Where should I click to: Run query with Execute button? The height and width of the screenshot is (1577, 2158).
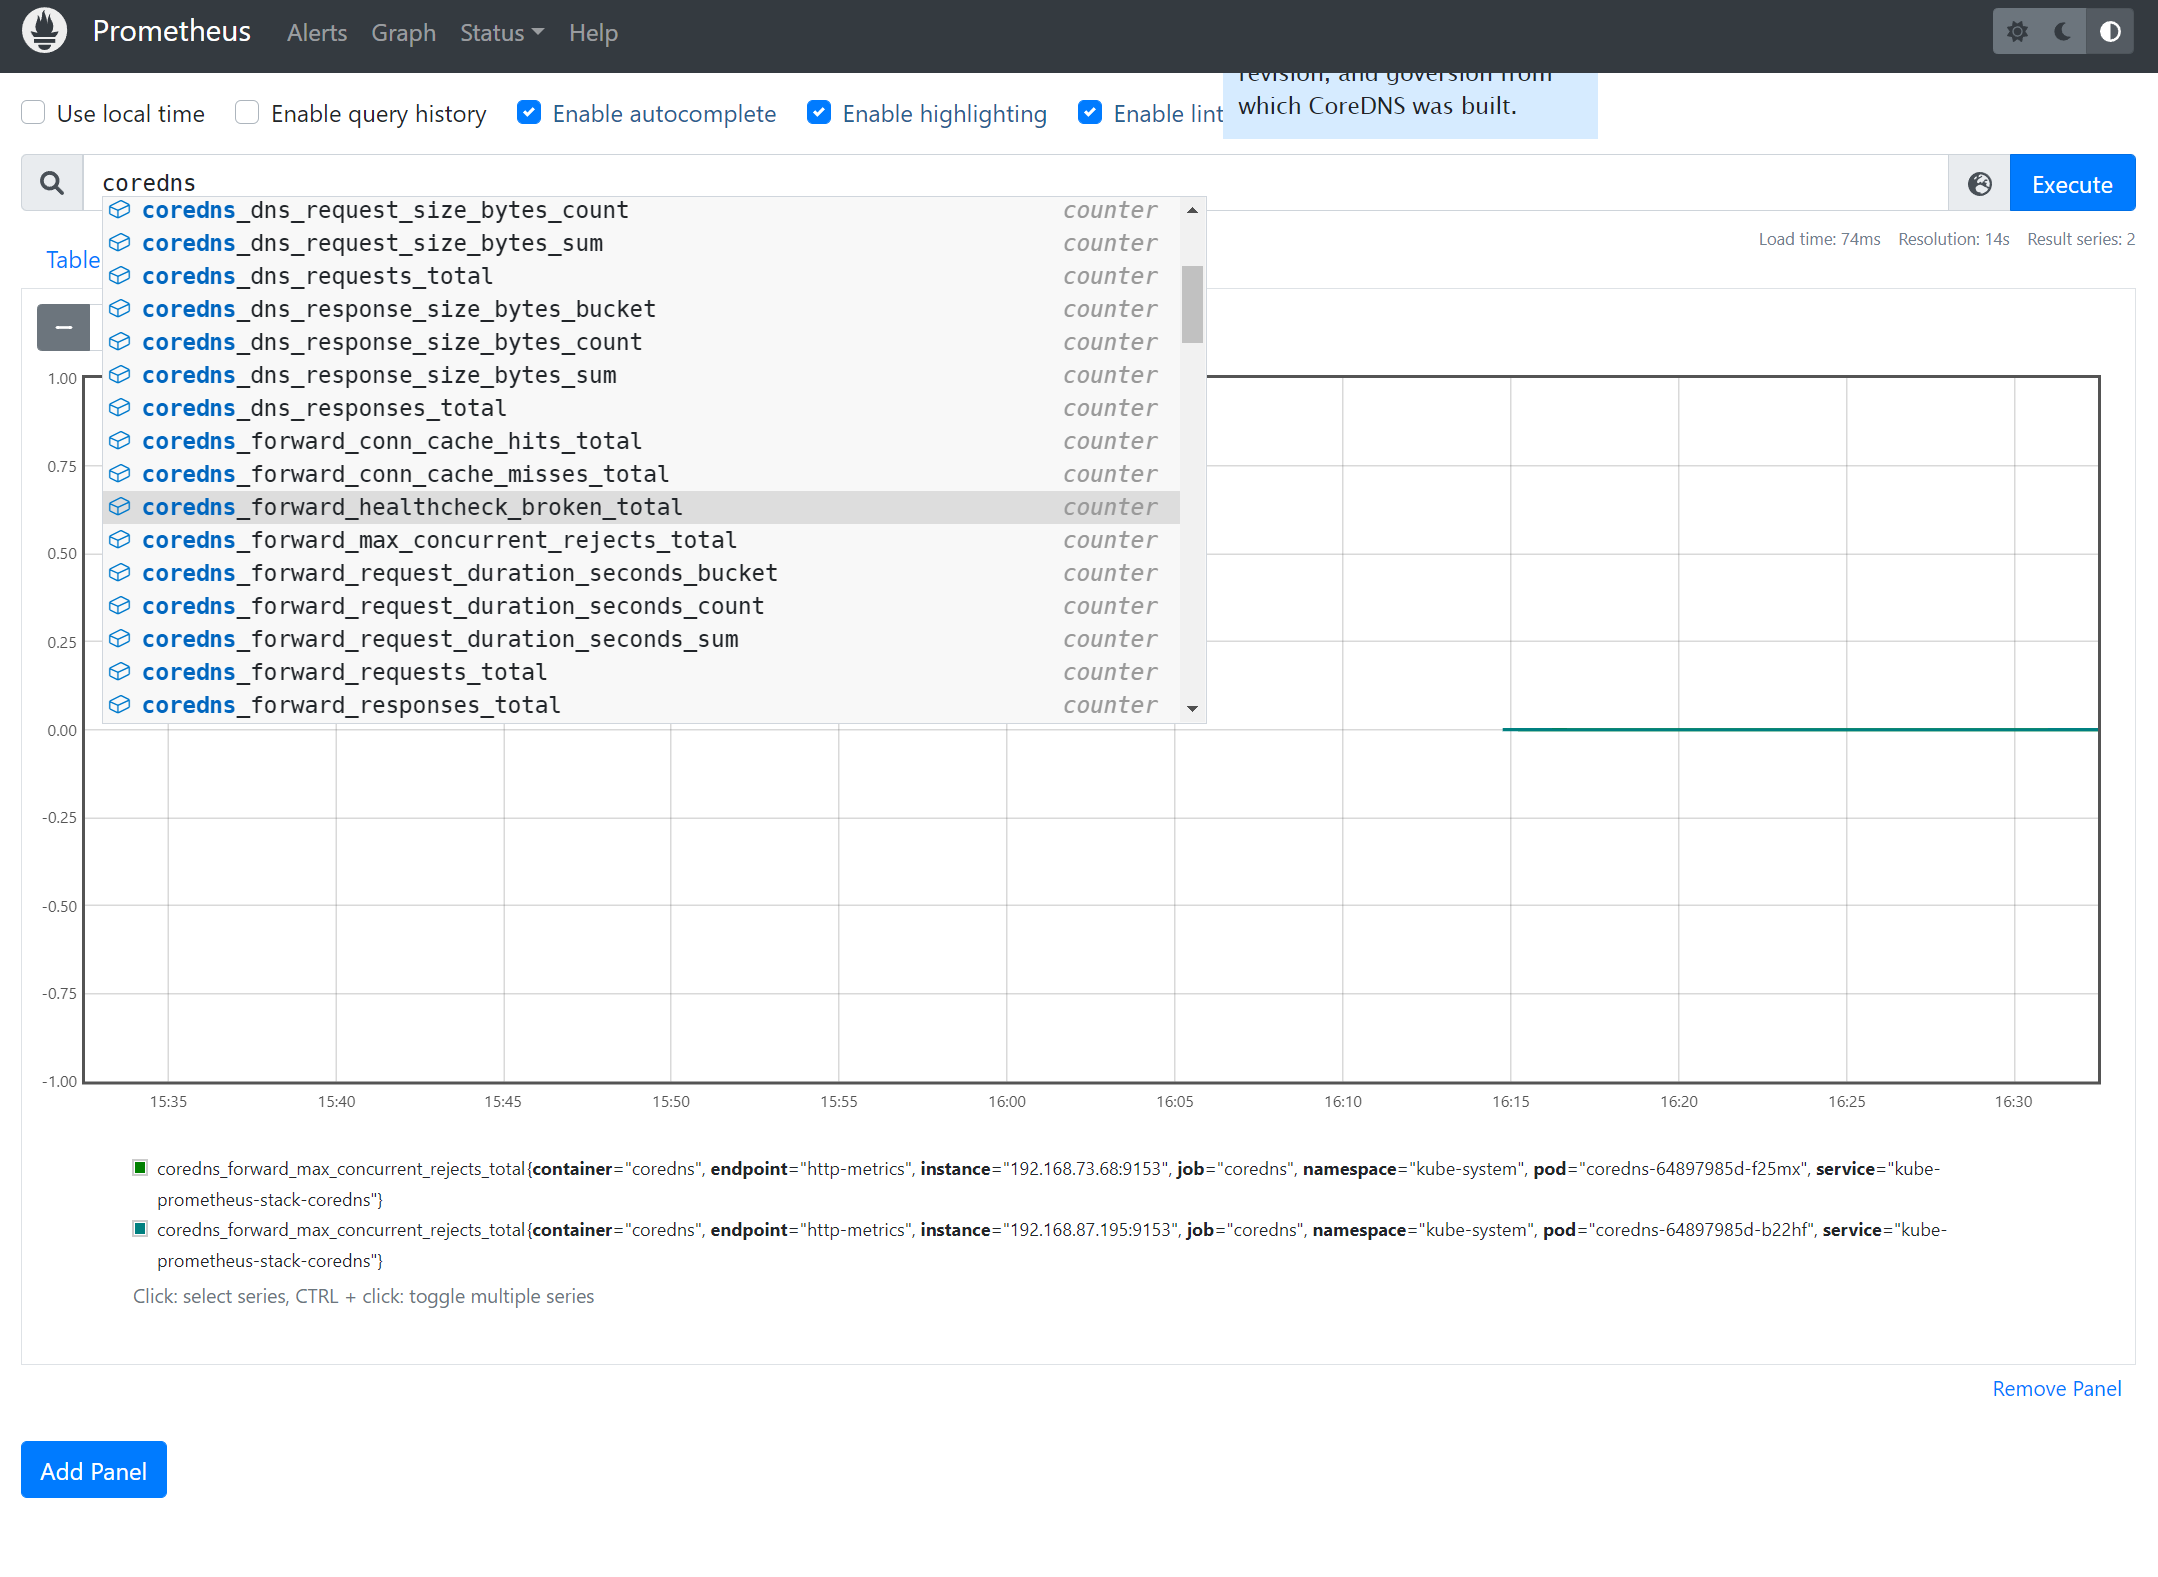2072,184
